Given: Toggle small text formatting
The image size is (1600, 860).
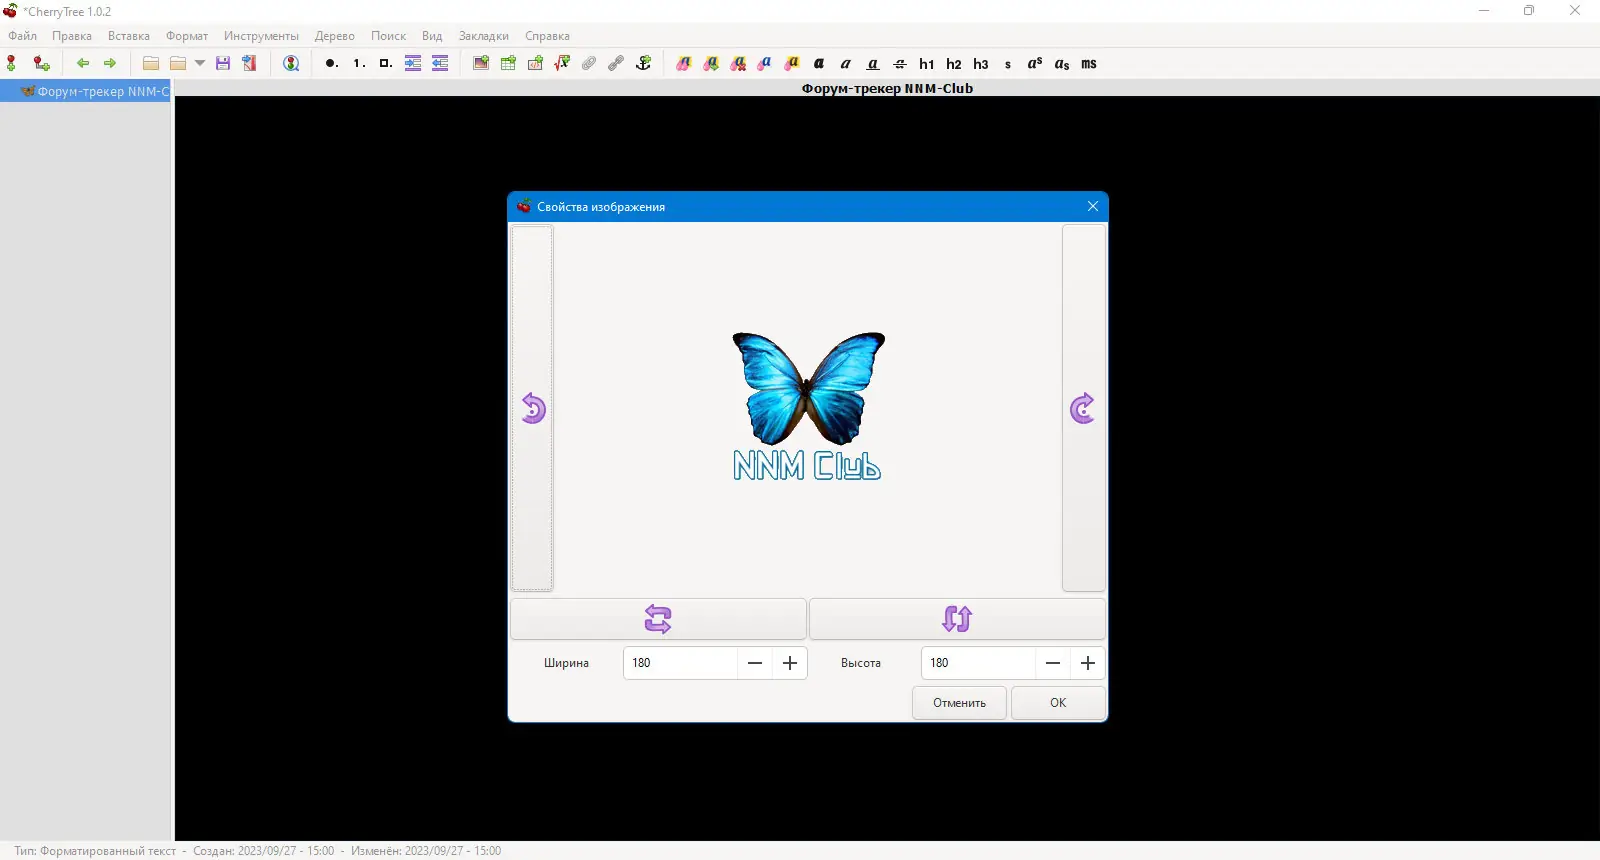Looking at the screenshot, I should tap(1008, 63).
